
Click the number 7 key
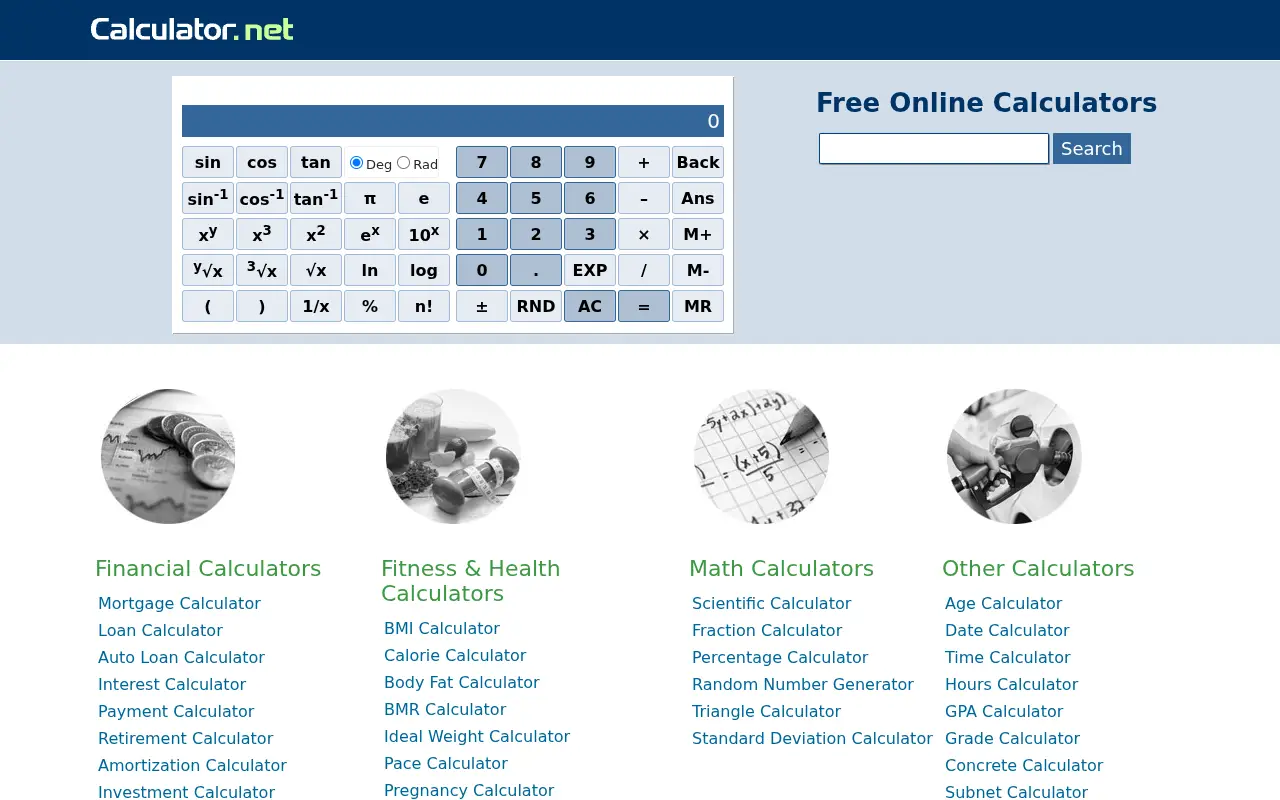482,162
